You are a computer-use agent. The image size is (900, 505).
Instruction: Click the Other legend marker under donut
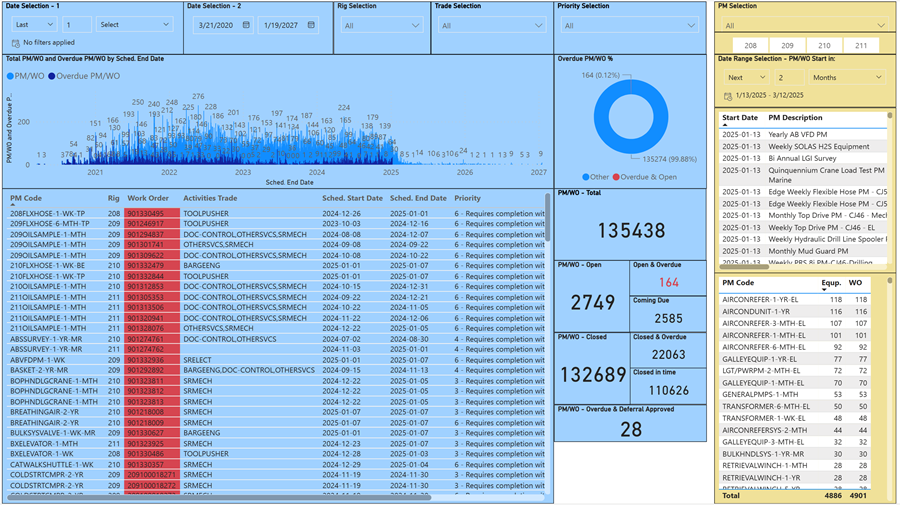tap(585, 177)
